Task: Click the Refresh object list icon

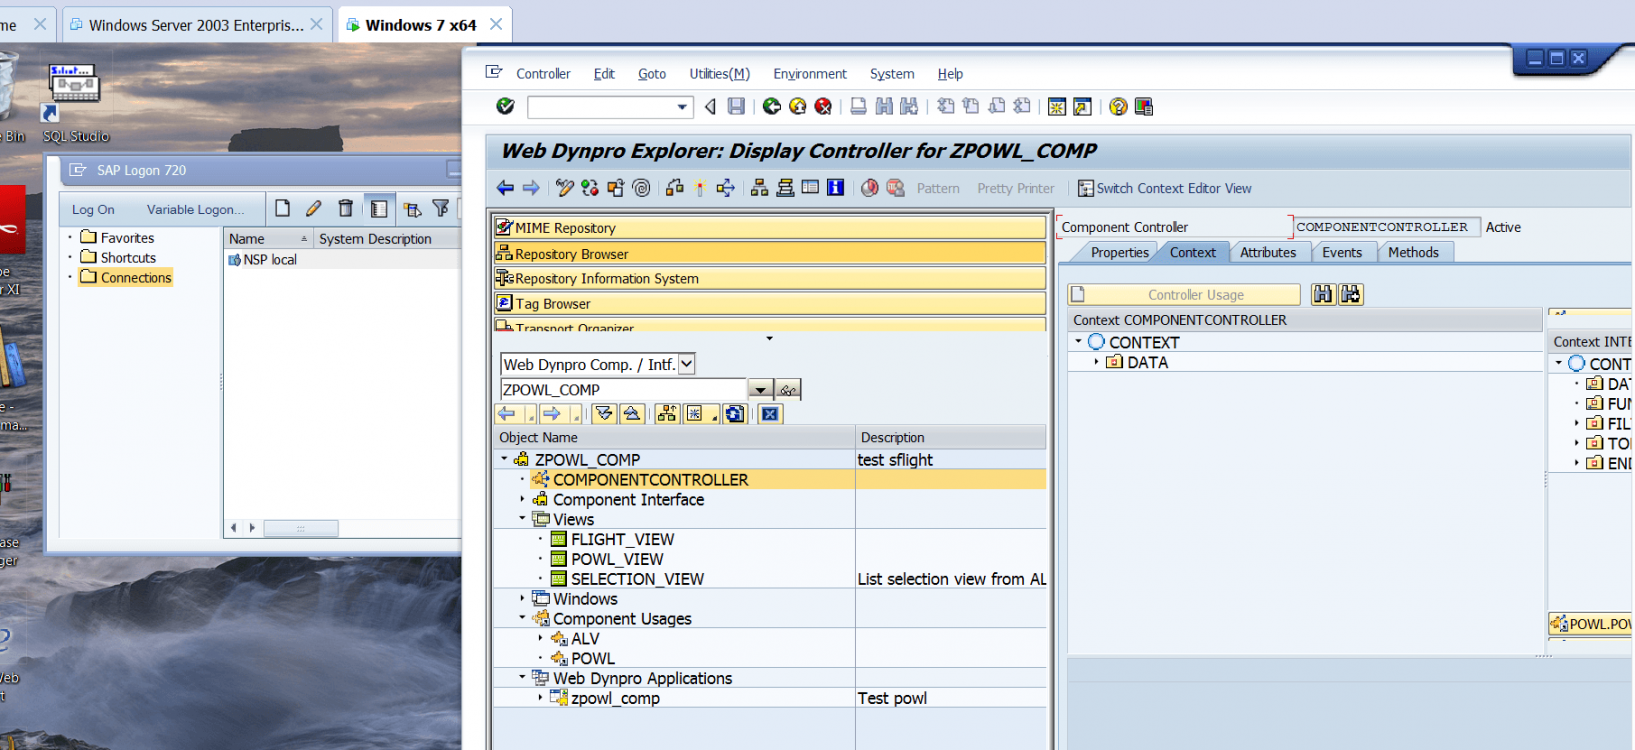Action: (x=735, y=414)
